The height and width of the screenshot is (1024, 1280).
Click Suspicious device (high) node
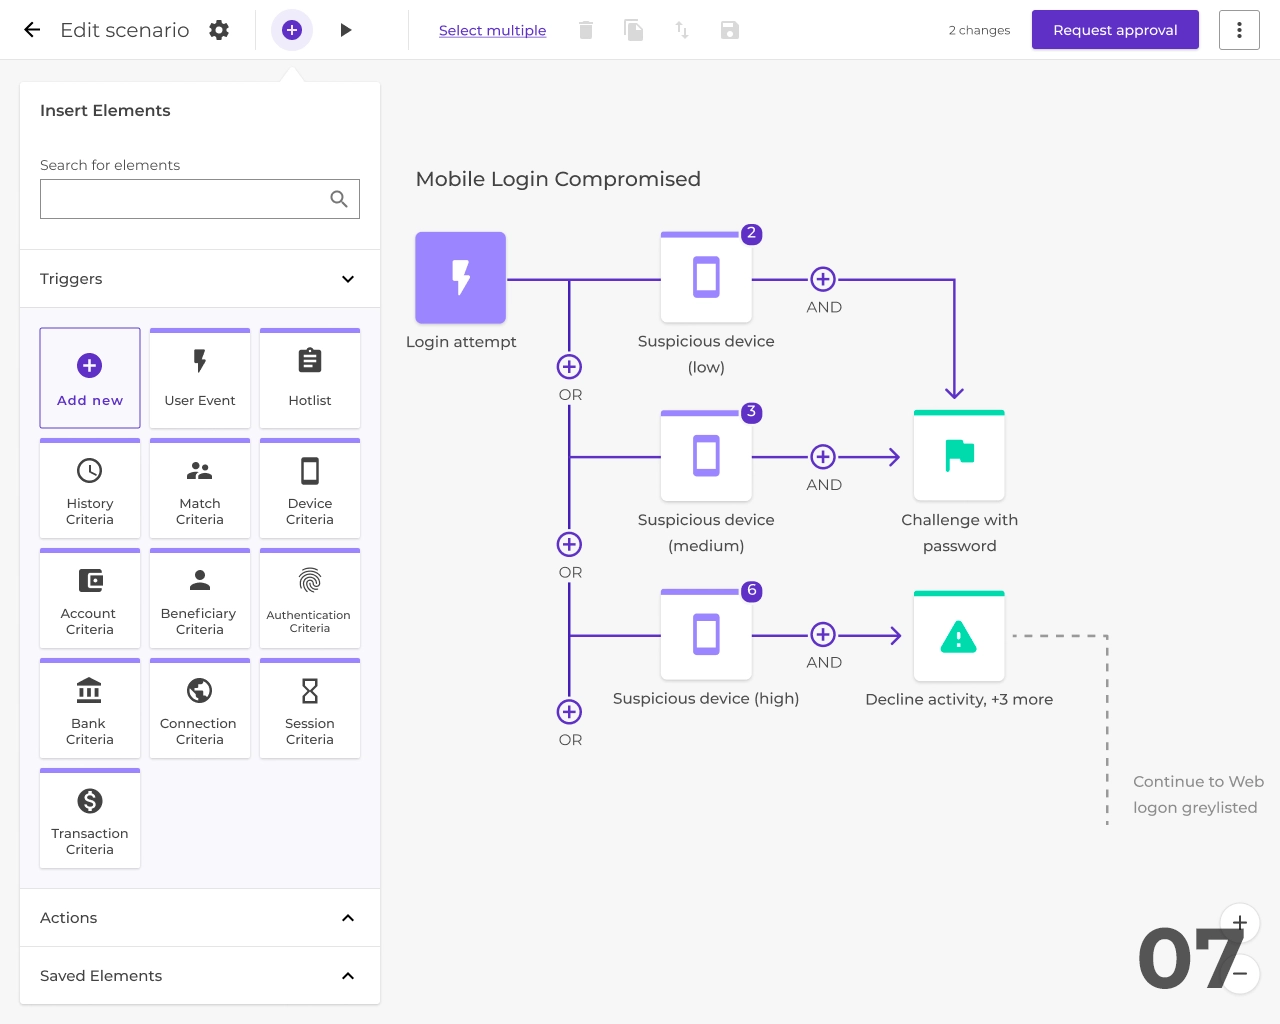pos(706,634)
